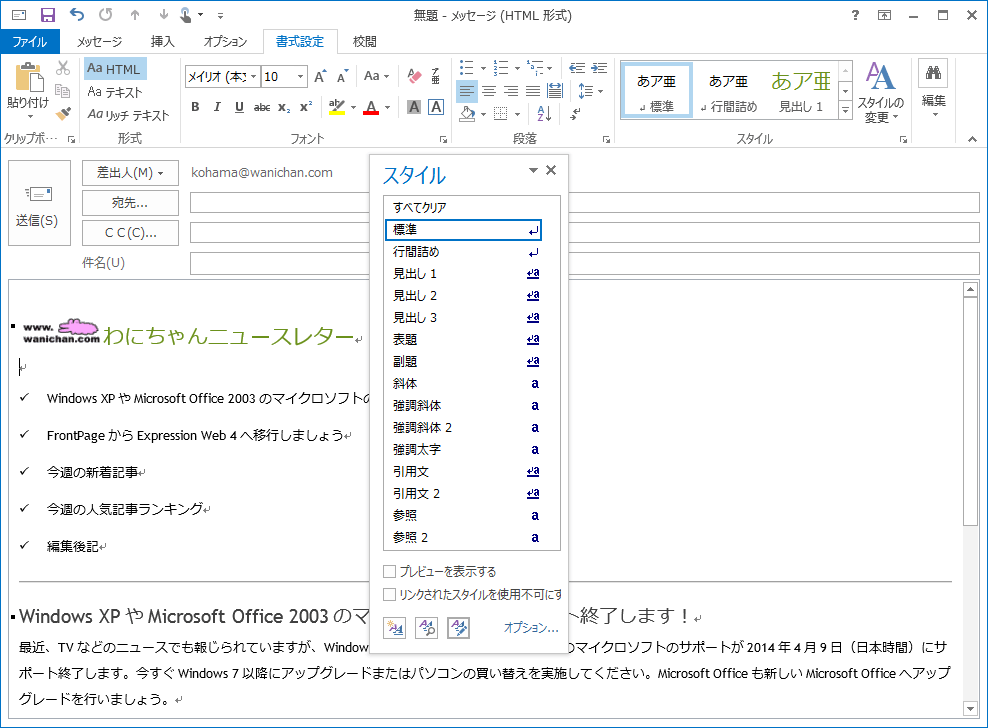Select 見出し 1 in Styles pane list
Viewport: 988px width, 728px height.
(x=464, y=274)
